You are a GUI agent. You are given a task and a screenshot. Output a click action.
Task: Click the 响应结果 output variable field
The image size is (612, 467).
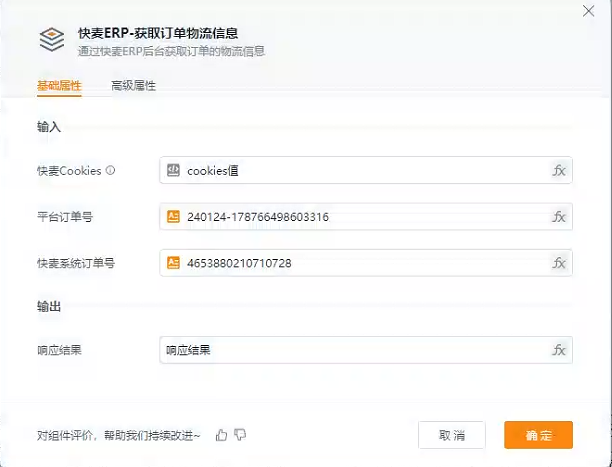tap(366, 350)
